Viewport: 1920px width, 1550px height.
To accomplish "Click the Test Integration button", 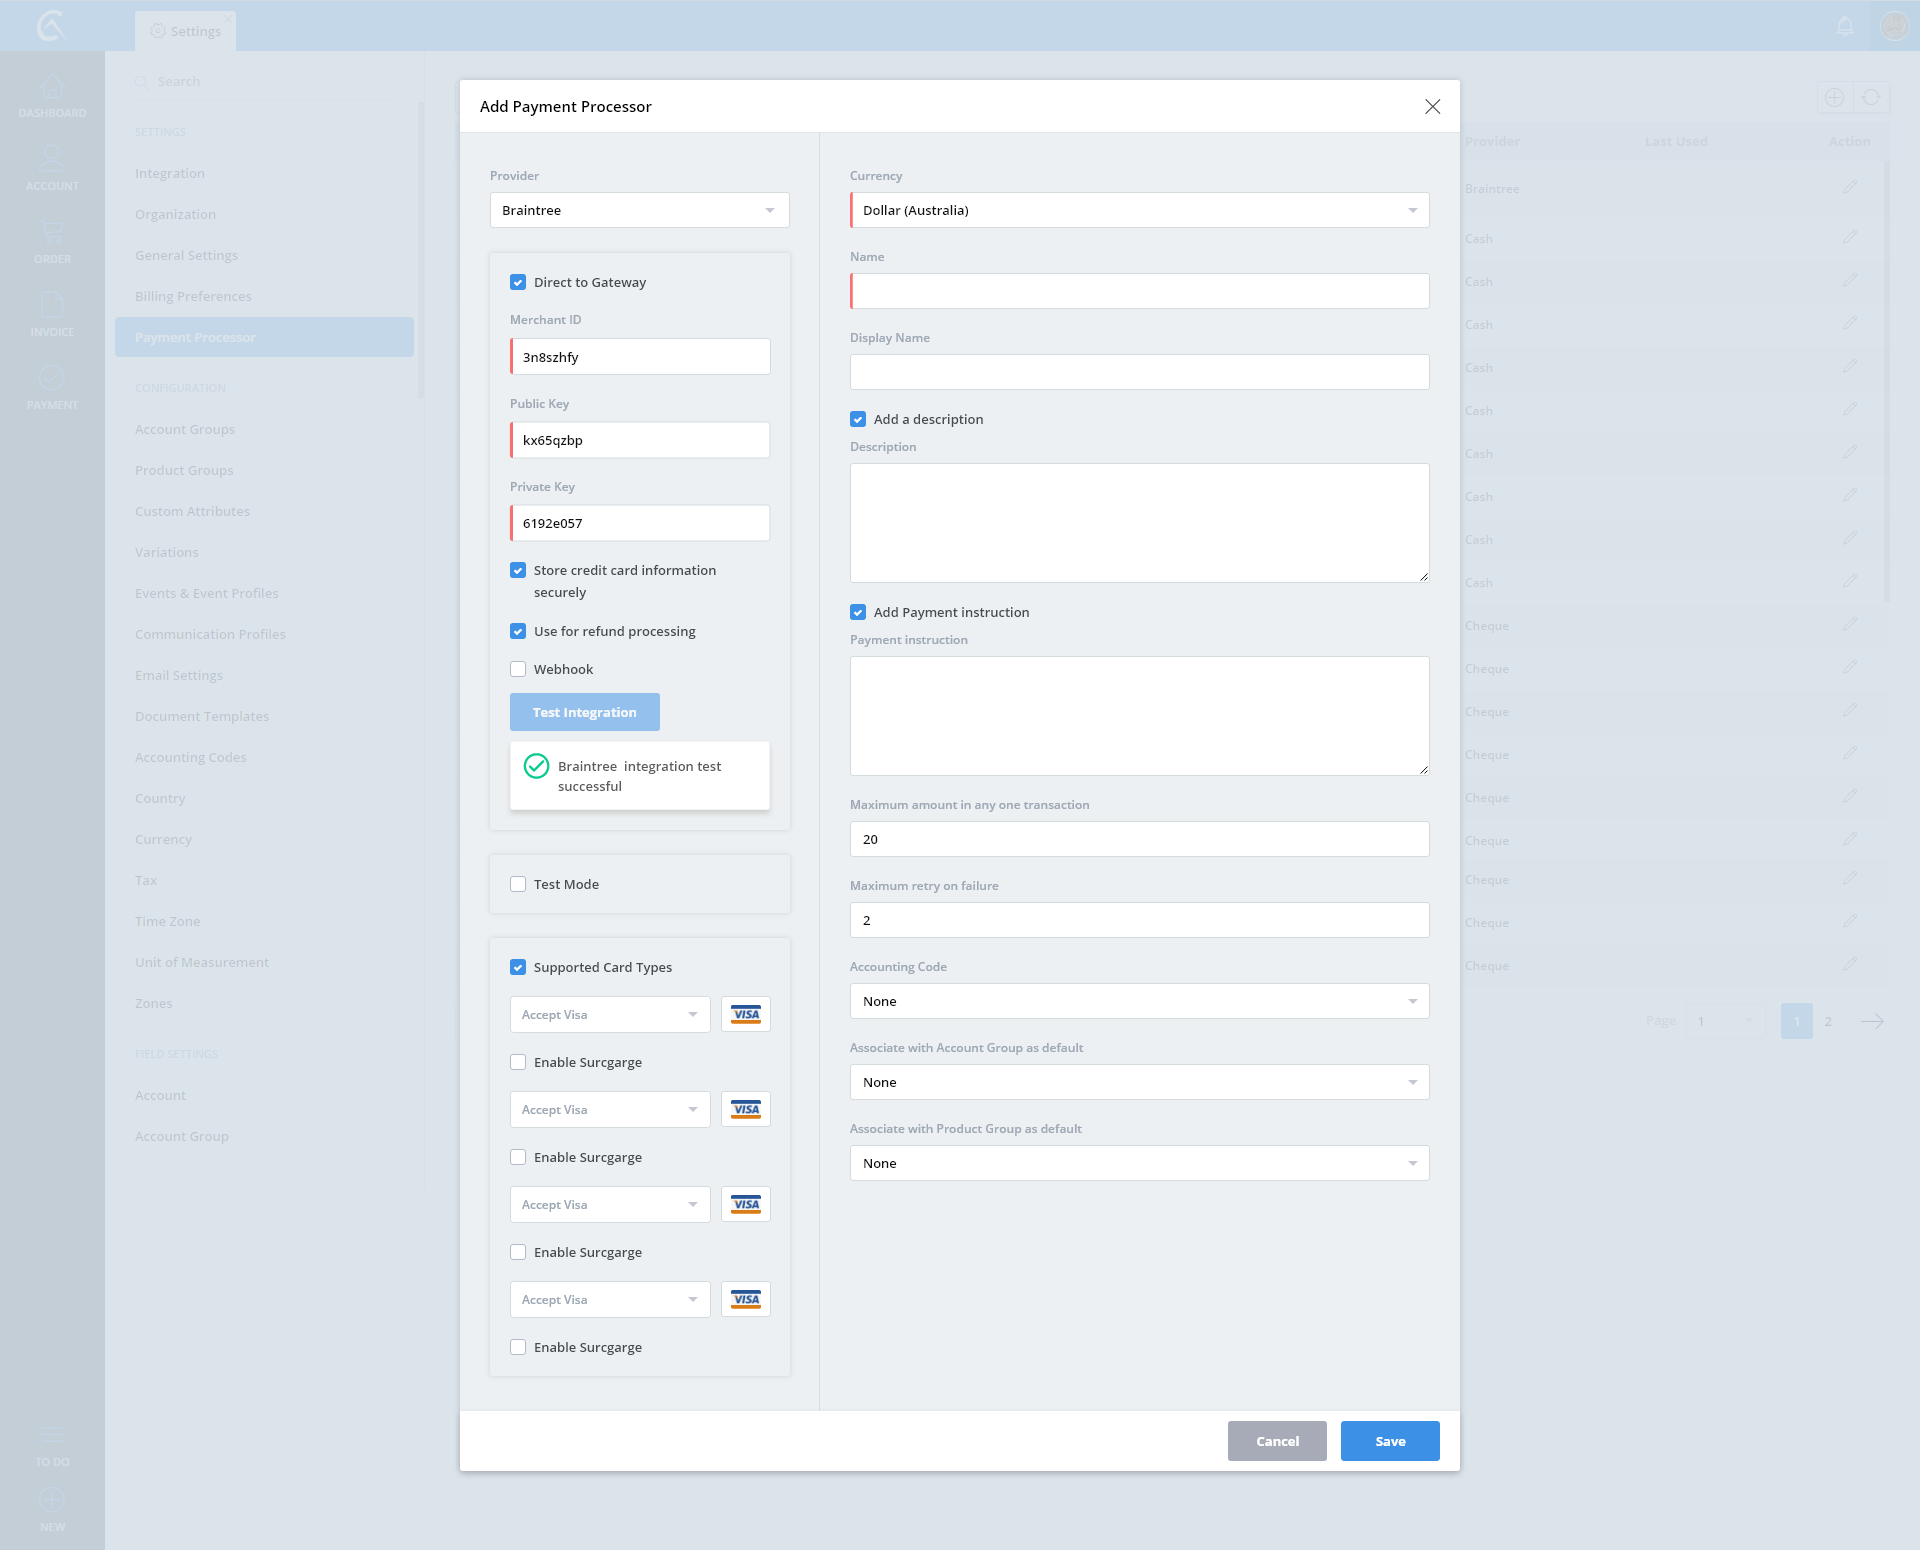I will (x=584, y=712).
